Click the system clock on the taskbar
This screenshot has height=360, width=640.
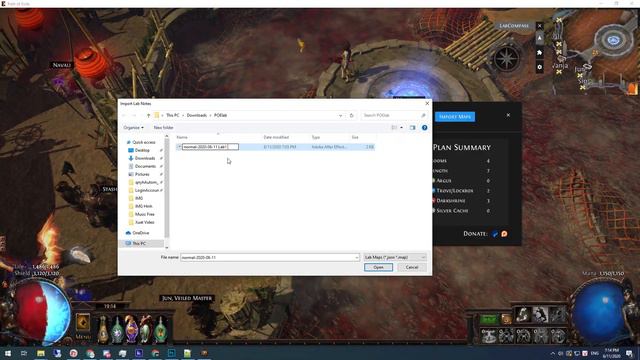(x=611, y=353)
